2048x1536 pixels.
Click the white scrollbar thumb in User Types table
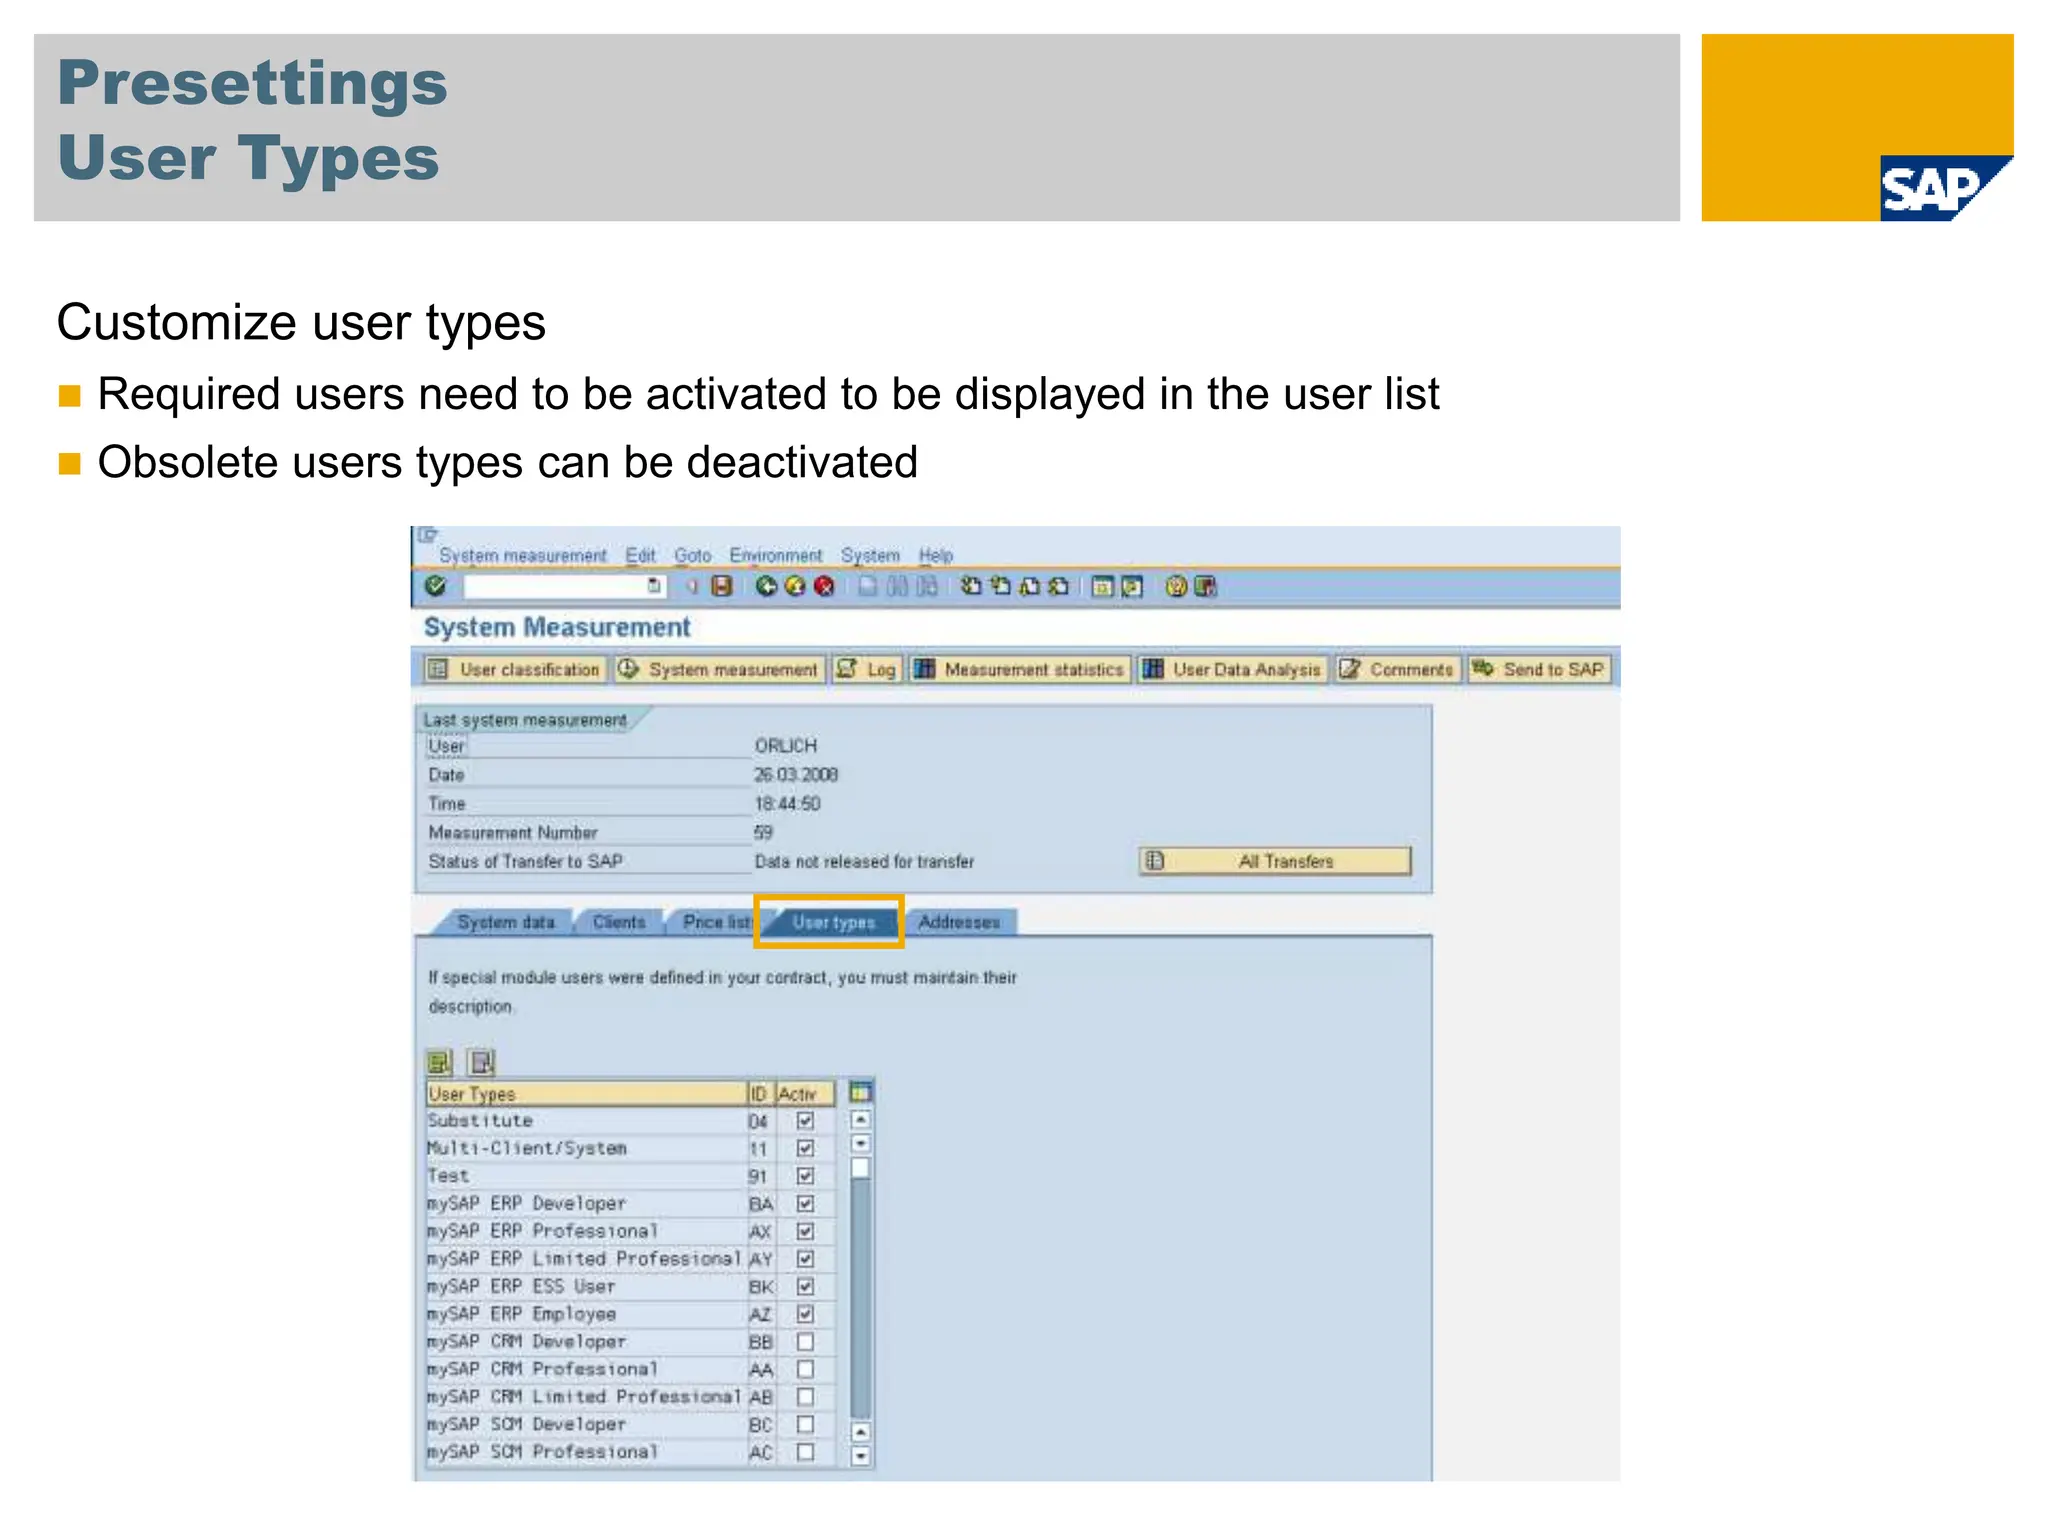coord(860,1167)
